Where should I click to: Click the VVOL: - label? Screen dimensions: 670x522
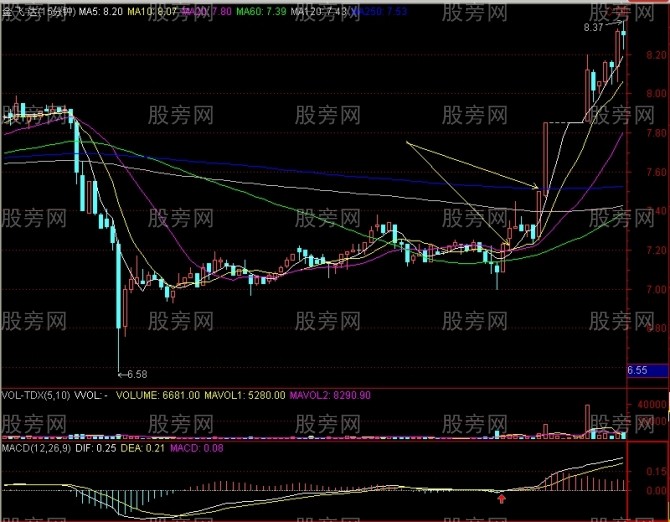click(x=91, y=395)
